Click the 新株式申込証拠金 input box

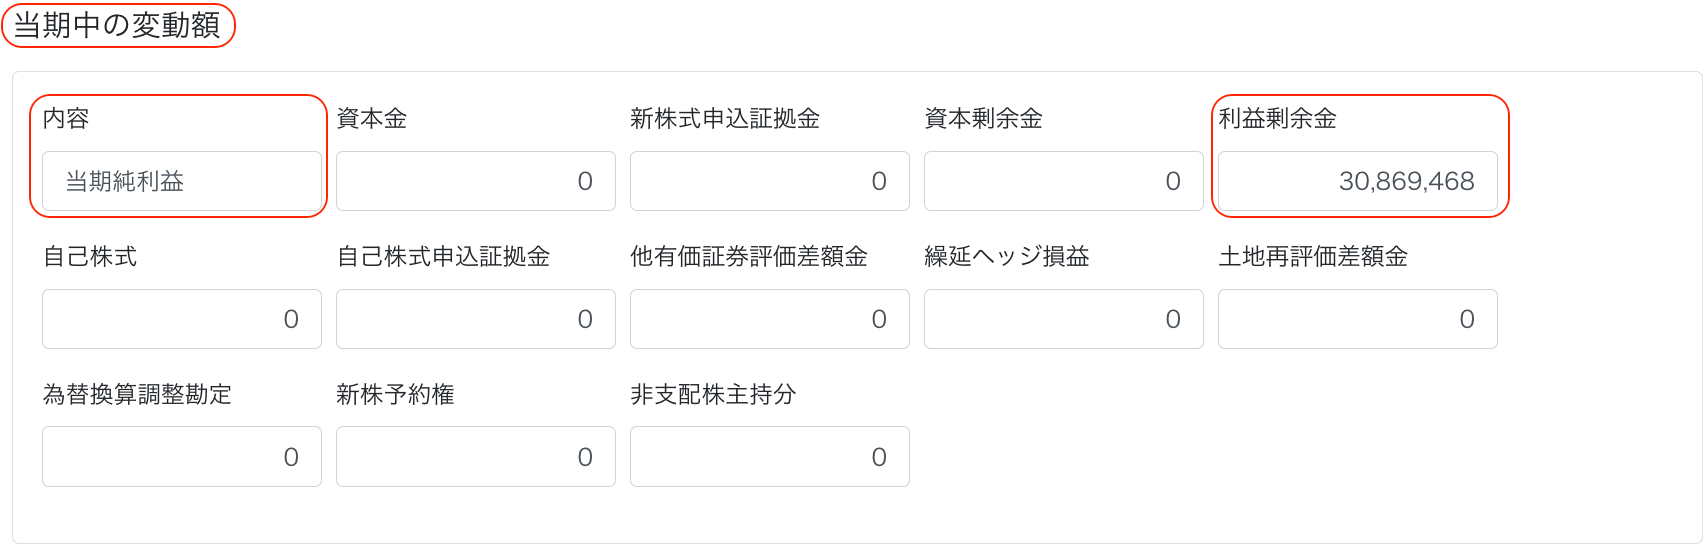pyautogui.click(x=769, y=181)
